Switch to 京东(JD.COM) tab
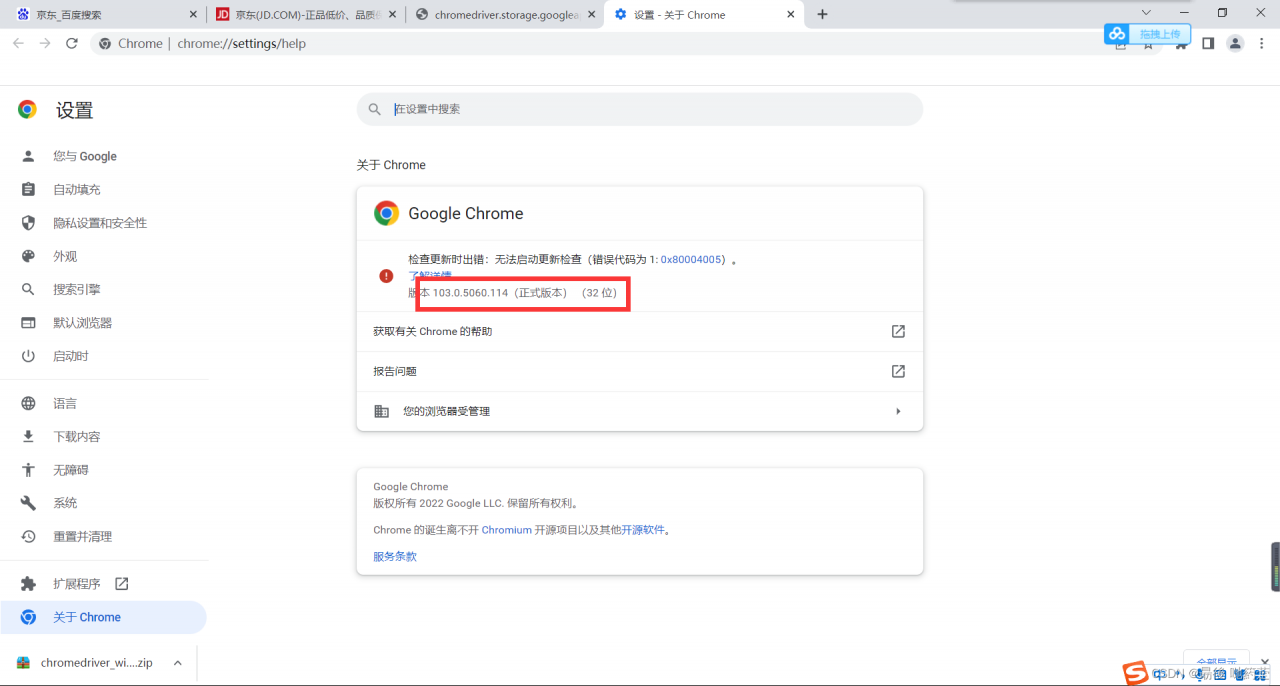 point(305,15)
